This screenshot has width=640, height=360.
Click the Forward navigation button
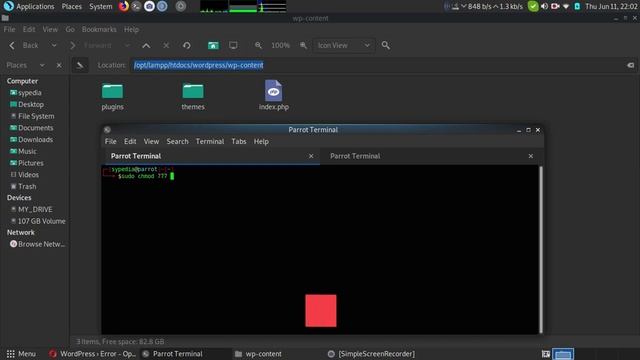click(91, 45)
